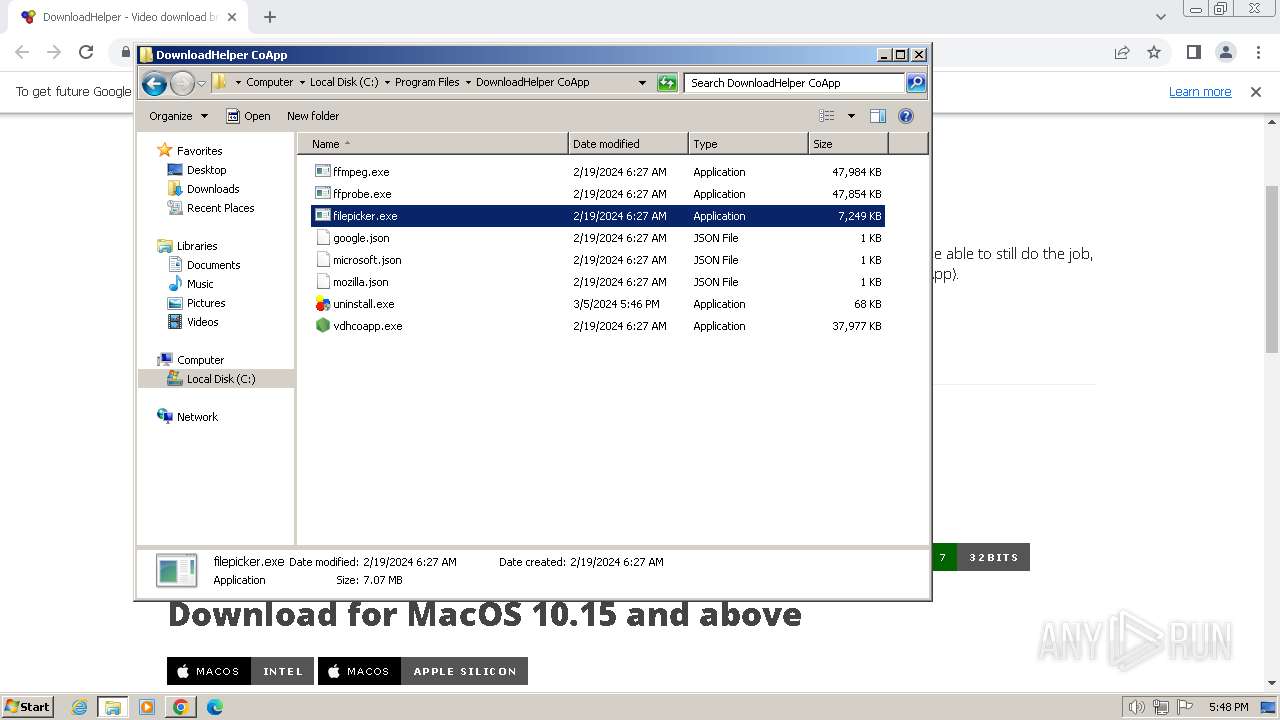This screenshot has height=720, width=1280.
Task: Click Chrome share page icon
Action: pyautogui.click(x=1122, y=52)
